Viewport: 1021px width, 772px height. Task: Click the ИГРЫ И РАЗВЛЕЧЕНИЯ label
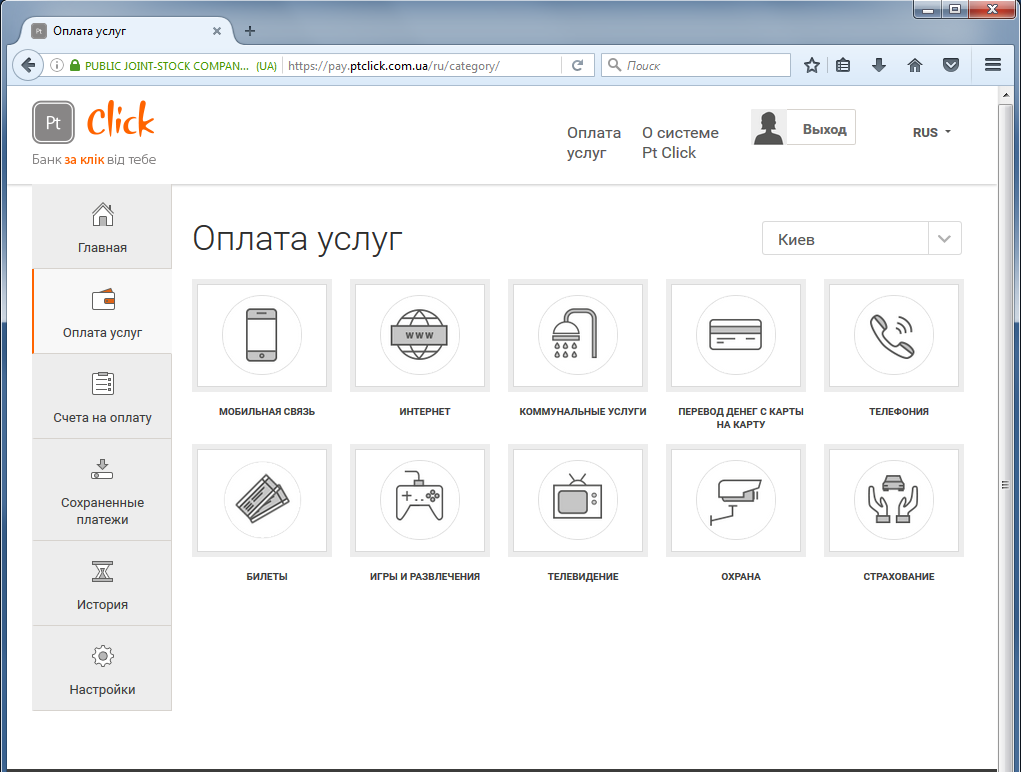point(425,576)
